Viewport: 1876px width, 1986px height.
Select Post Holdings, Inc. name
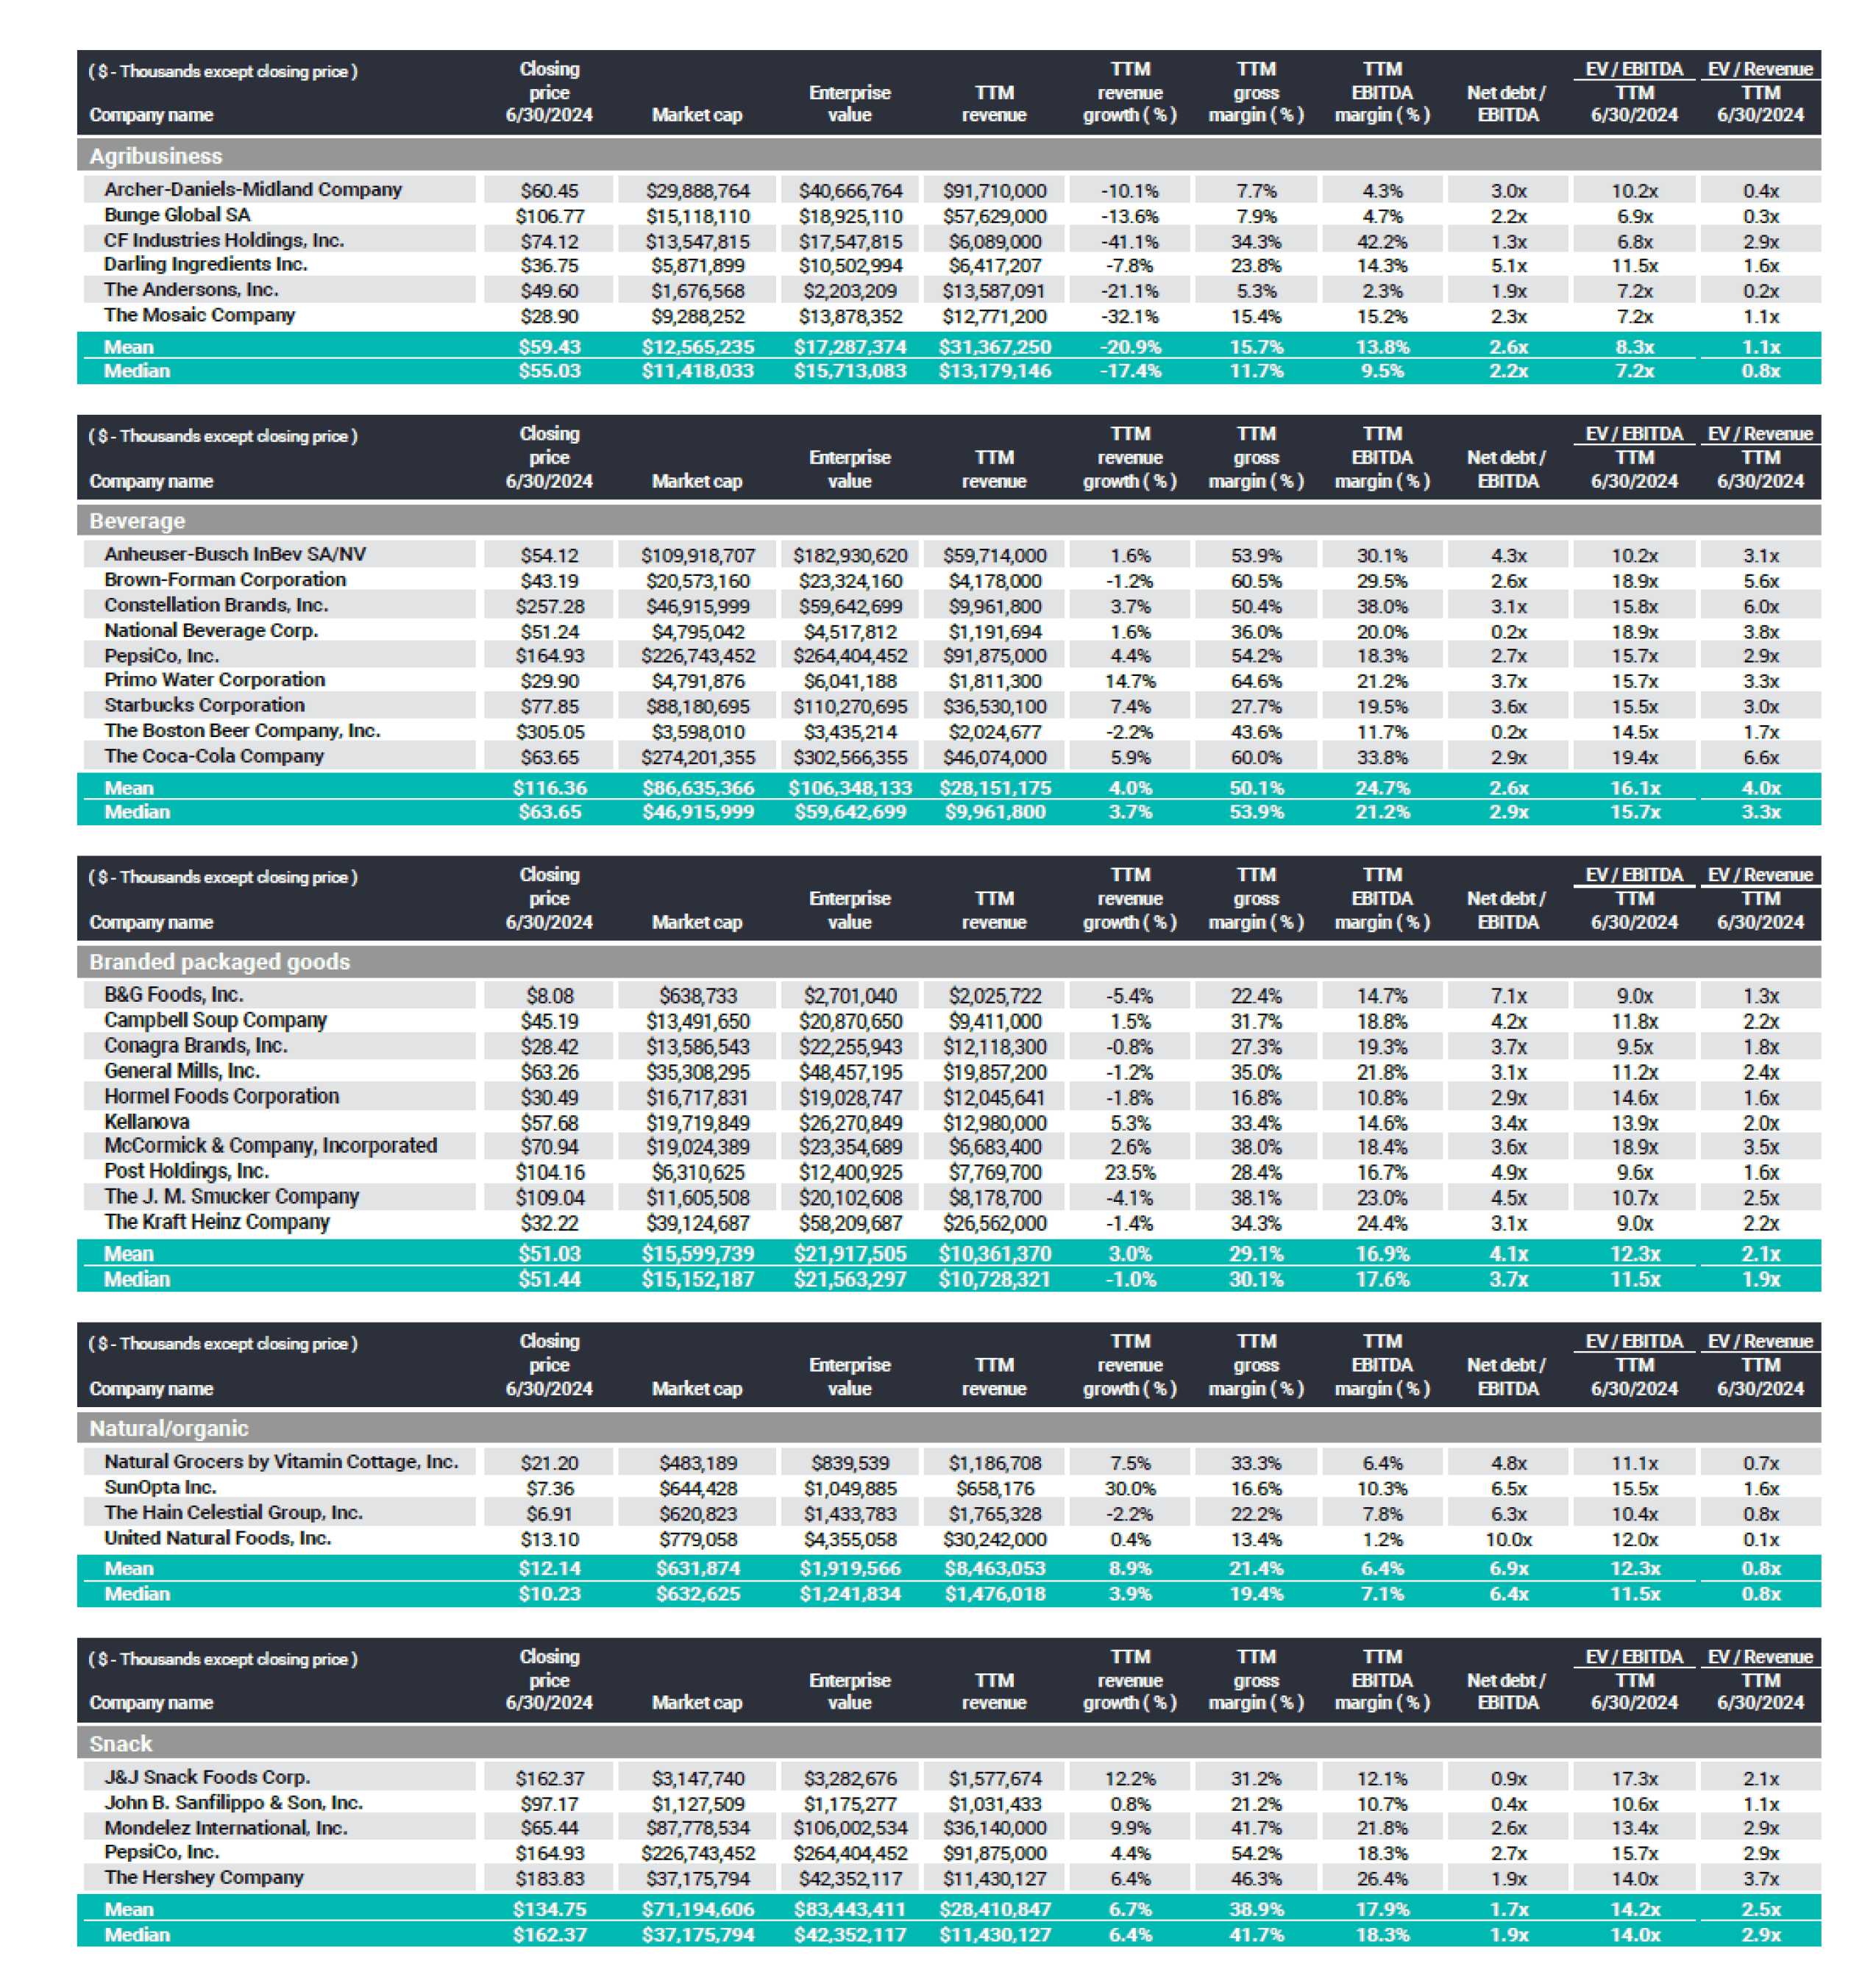tap(186, 1171)
